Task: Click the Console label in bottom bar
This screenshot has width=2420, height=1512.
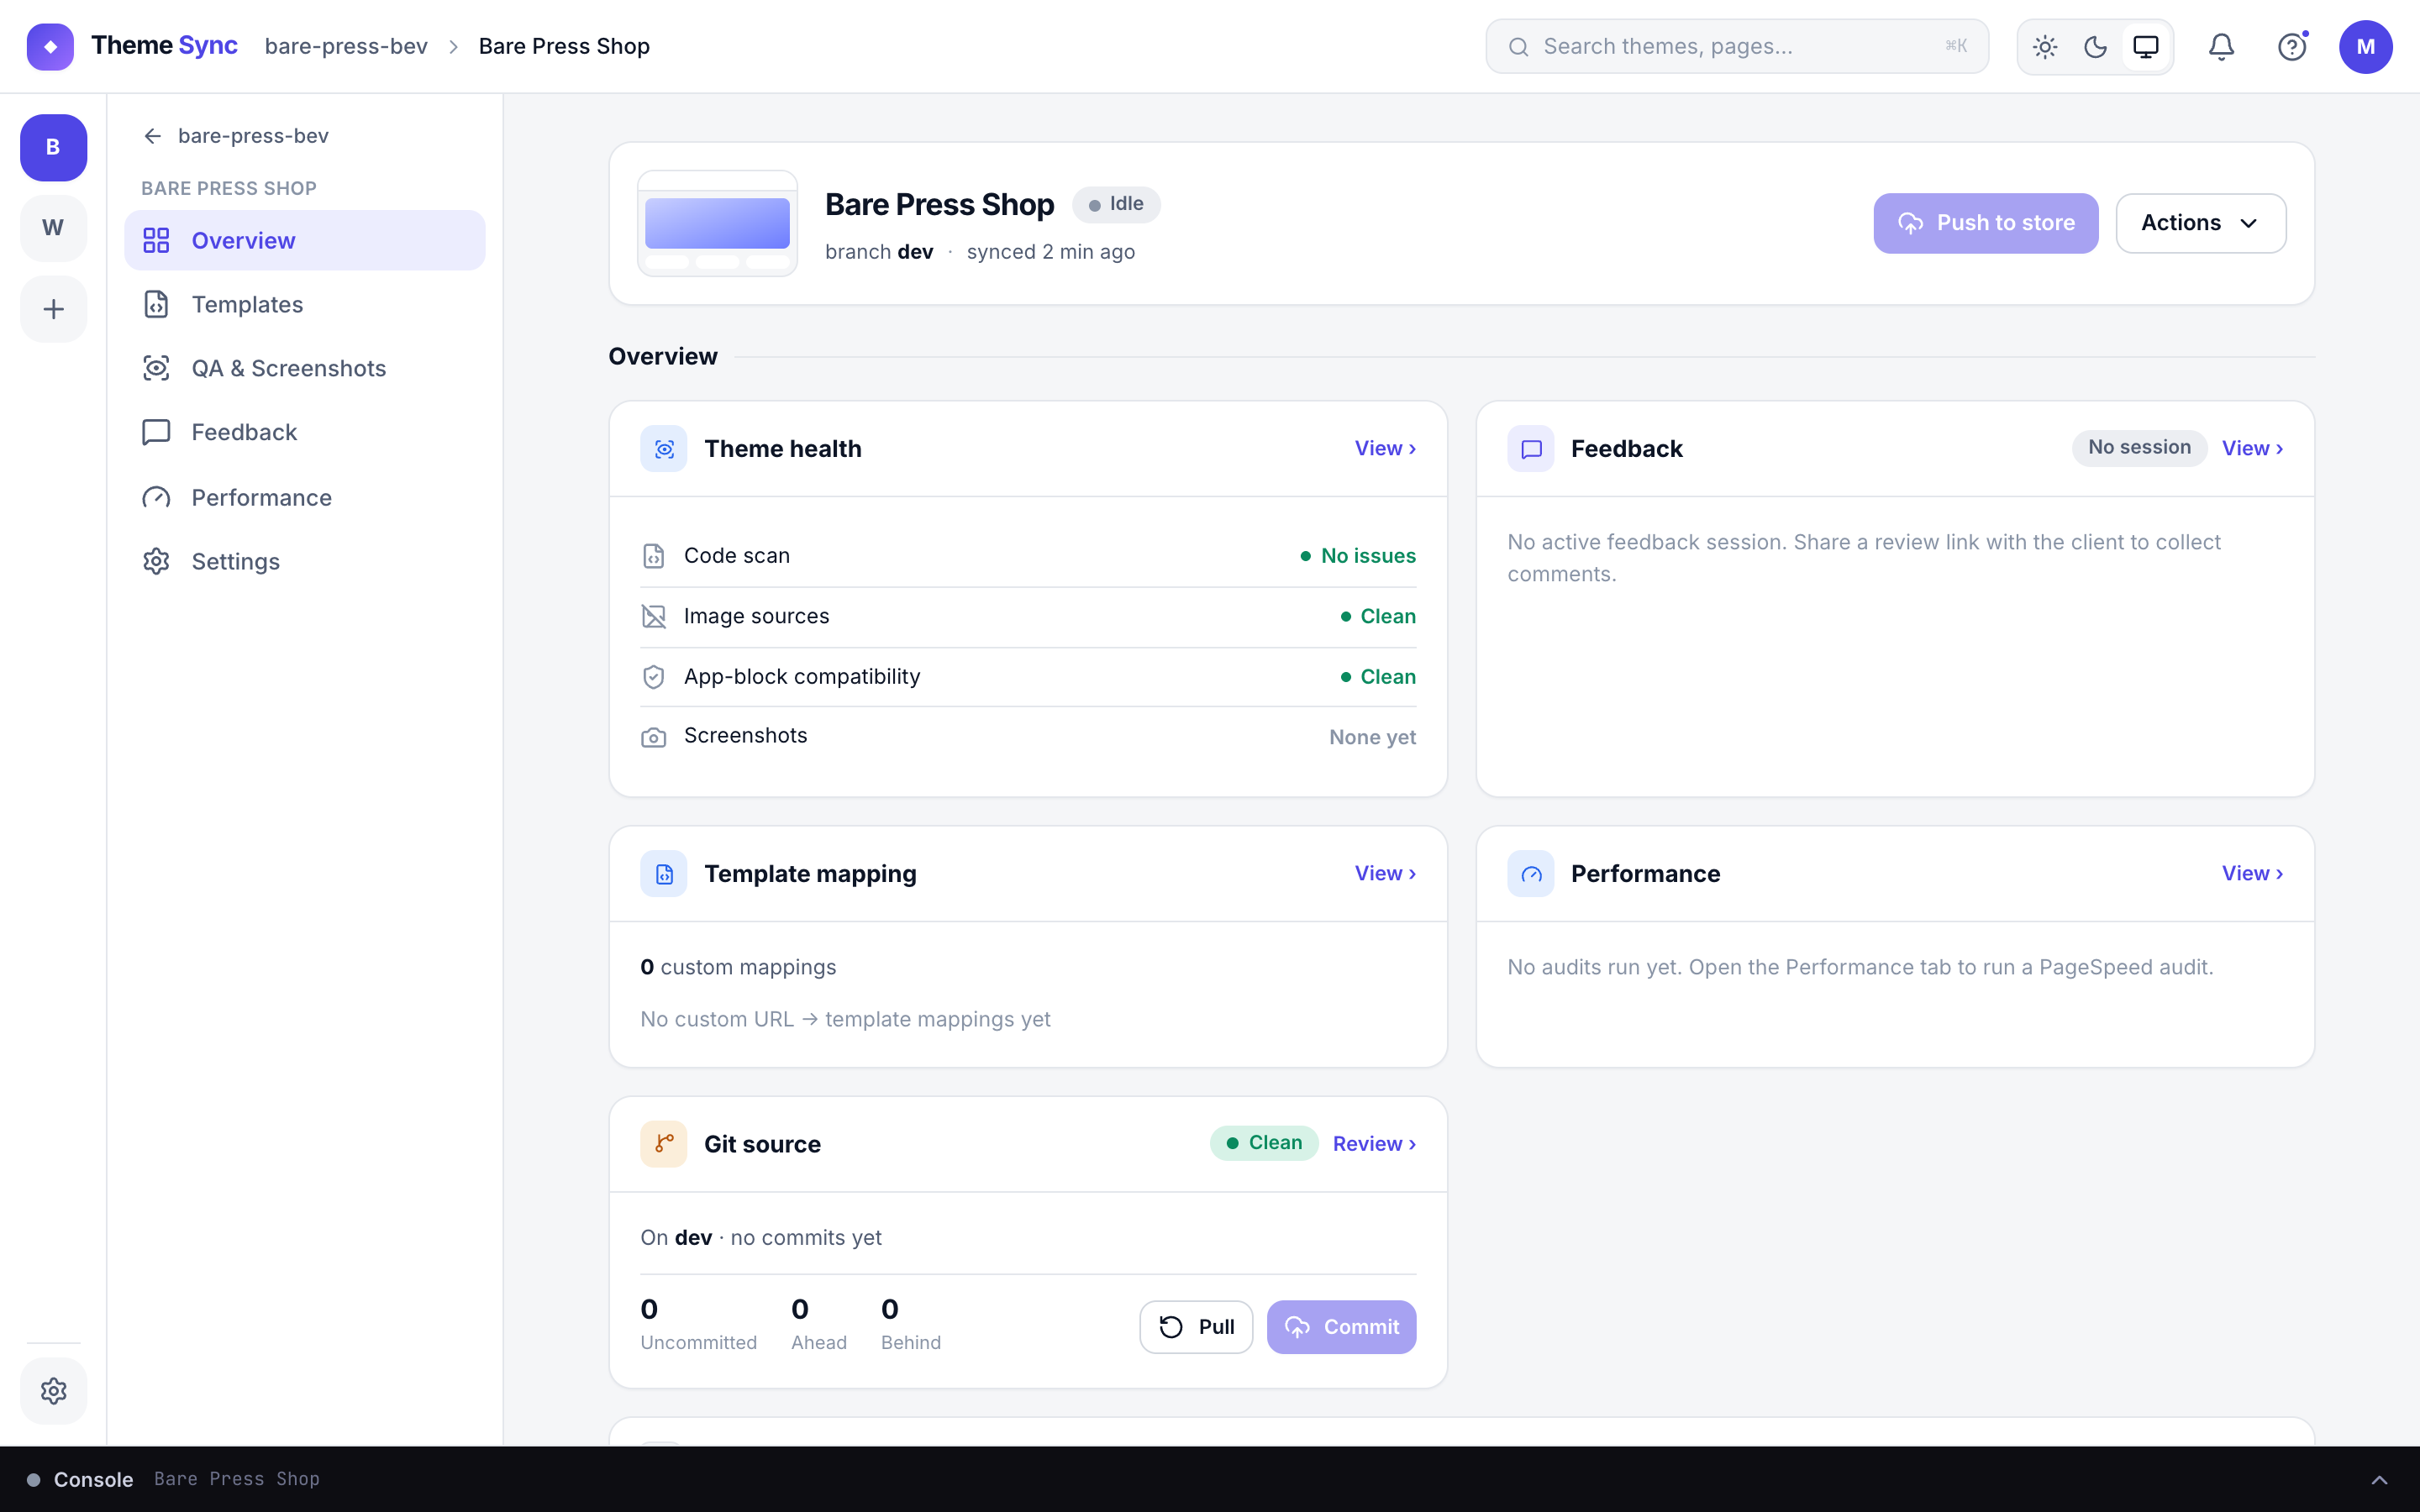Action: [x=93, y=1479]
